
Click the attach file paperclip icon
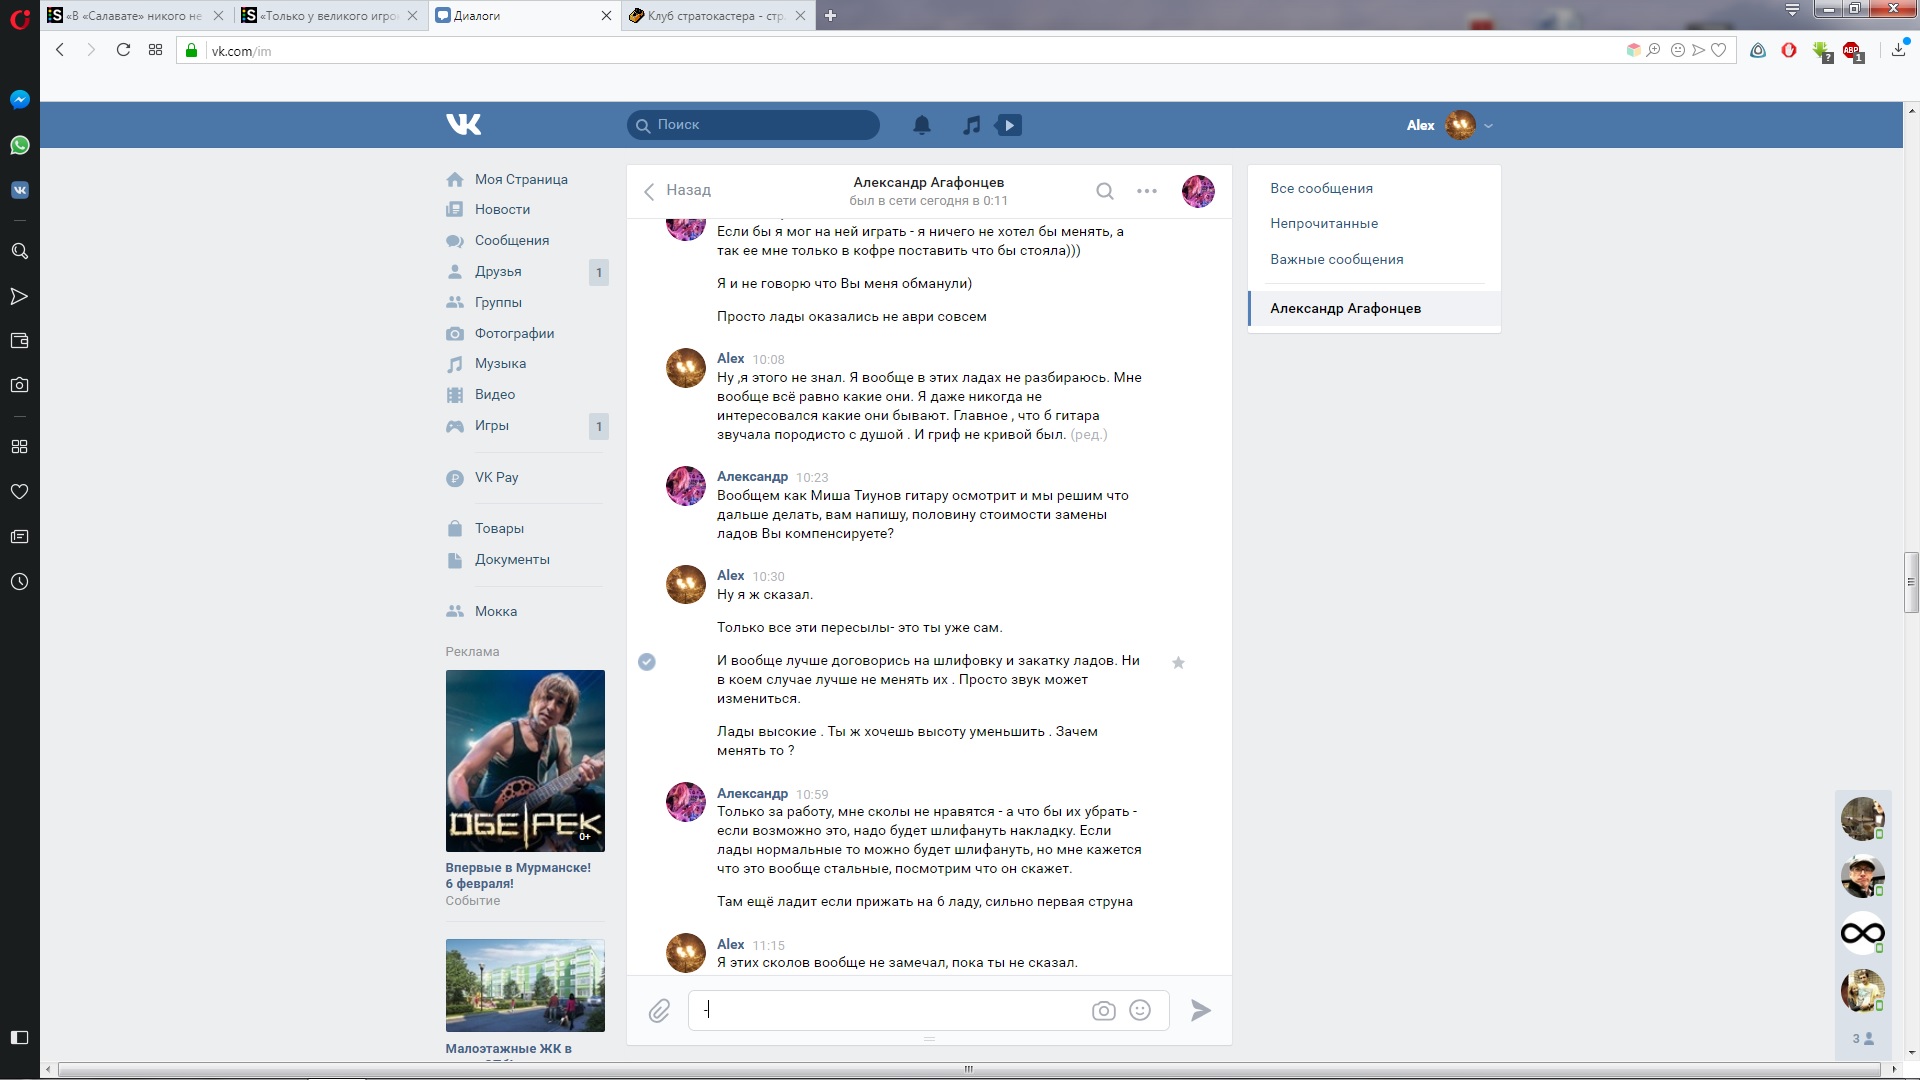(659, 1011)
